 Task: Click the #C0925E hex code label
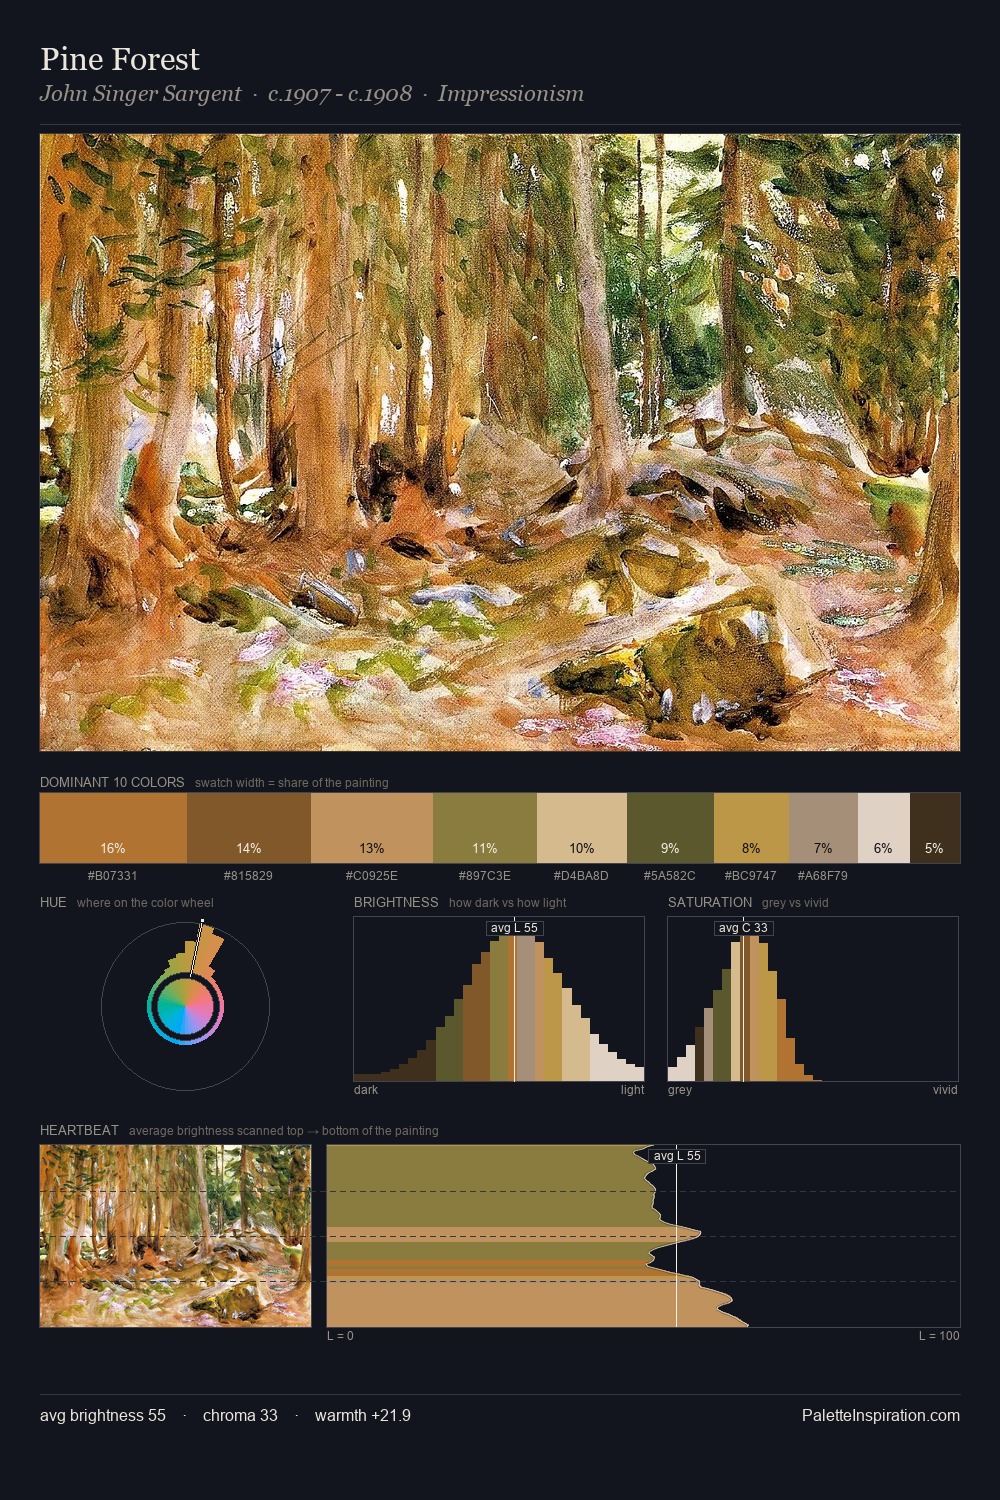pyautogui.click(x=372, y=876)
